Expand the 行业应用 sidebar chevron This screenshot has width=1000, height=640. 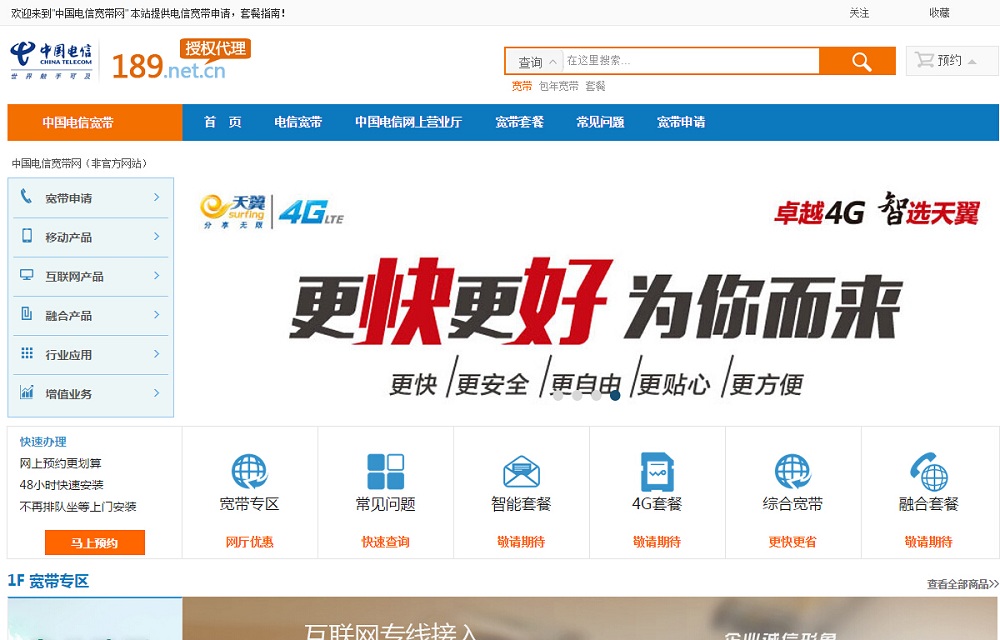(156, 354)
